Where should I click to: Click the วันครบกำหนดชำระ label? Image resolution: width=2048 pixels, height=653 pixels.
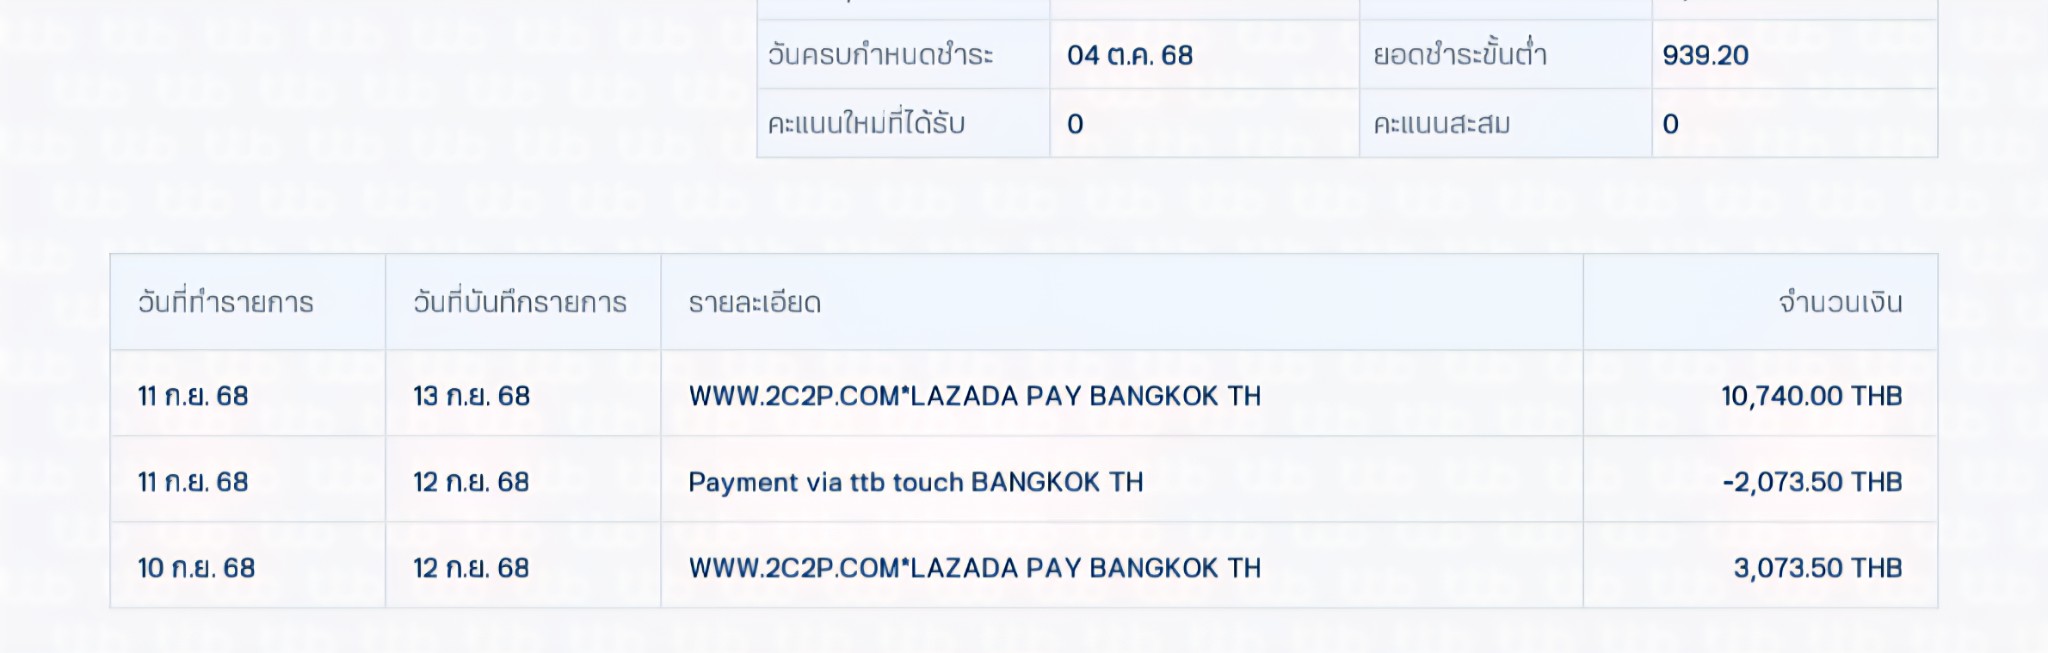tap(880, 55)
